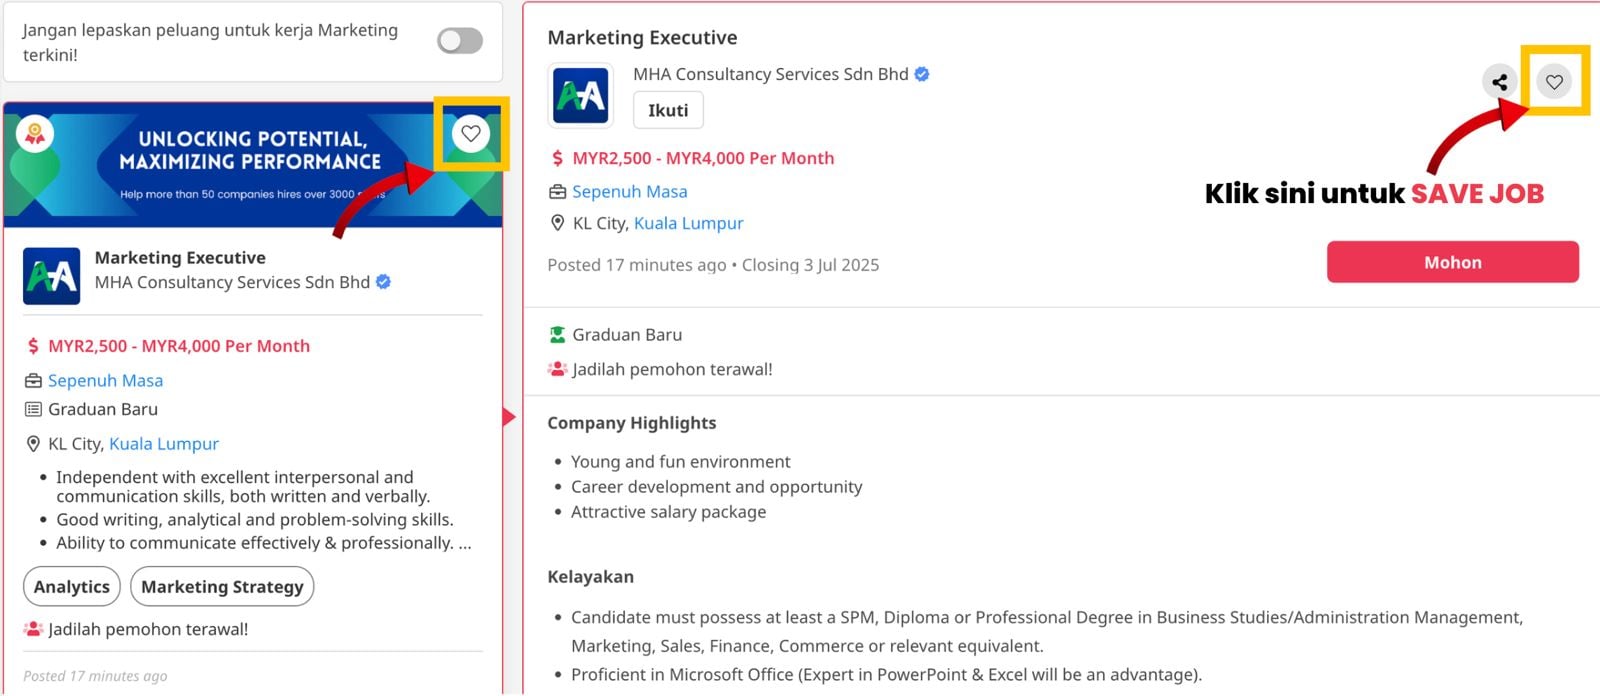
Task: Enable Marketing job alert toggle
Action: [x=460, y=41]
